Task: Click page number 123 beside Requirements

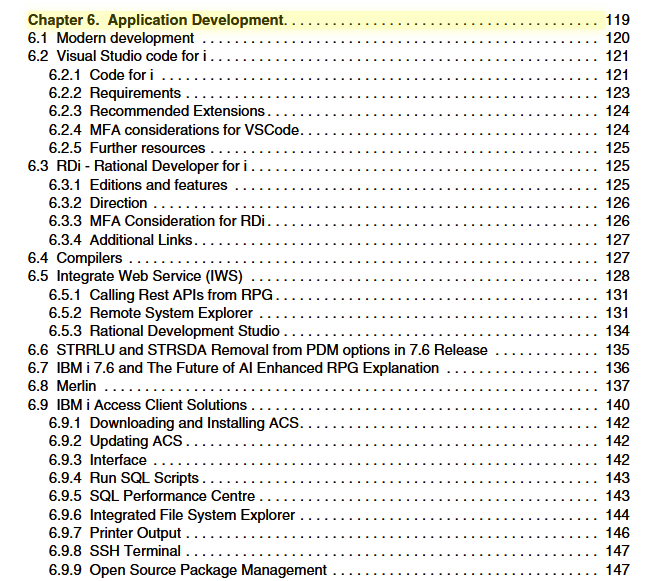Action: 617,93
